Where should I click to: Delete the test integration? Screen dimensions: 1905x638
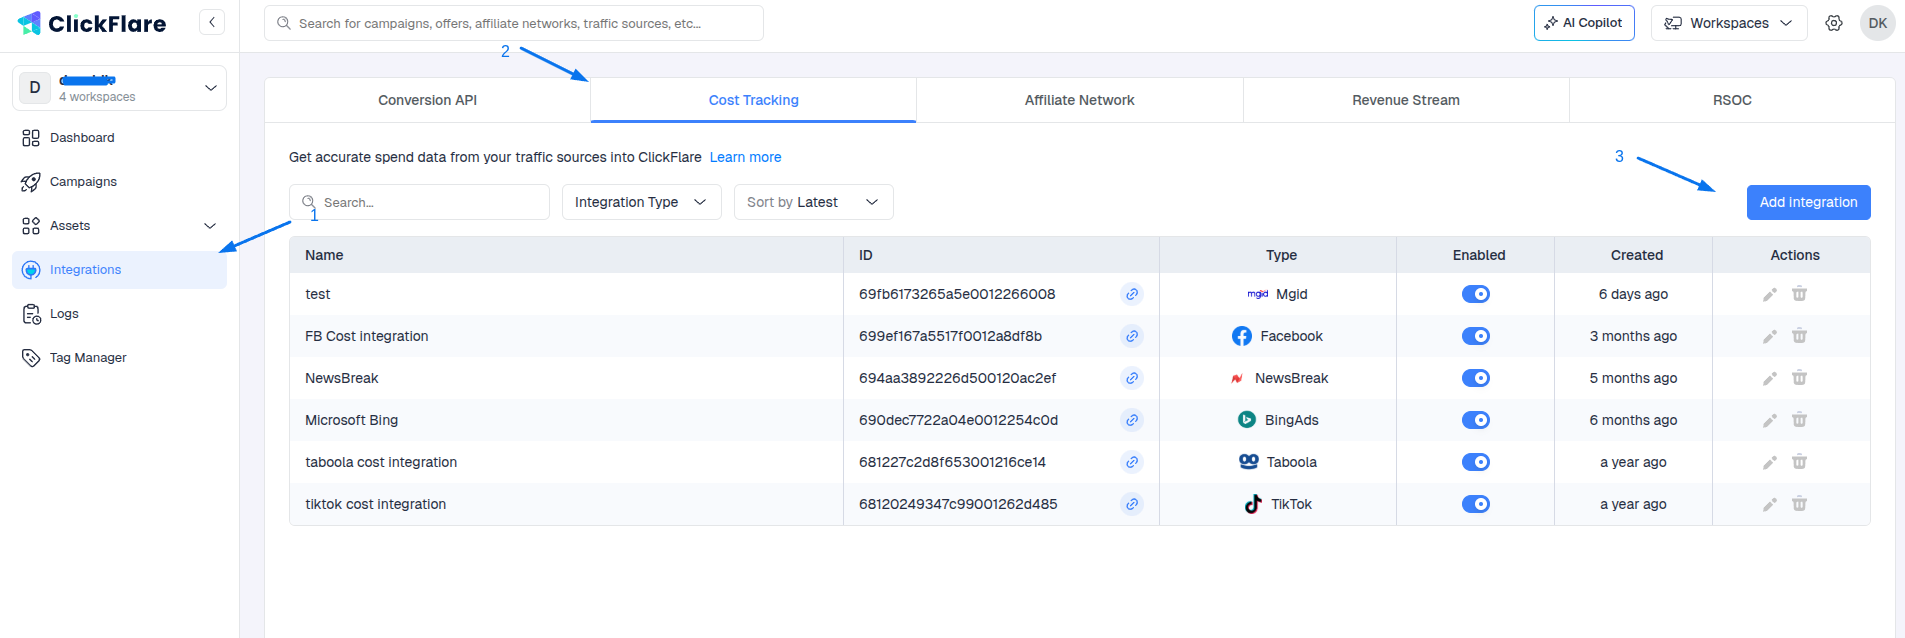click(x=1799, y=293)
